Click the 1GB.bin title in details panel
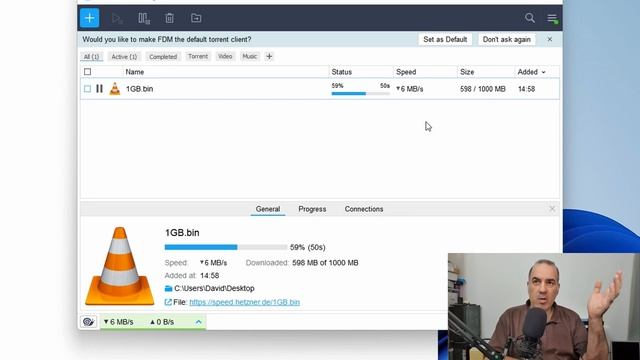The width and height of the screenshot is (640, 360). [182, 233]
